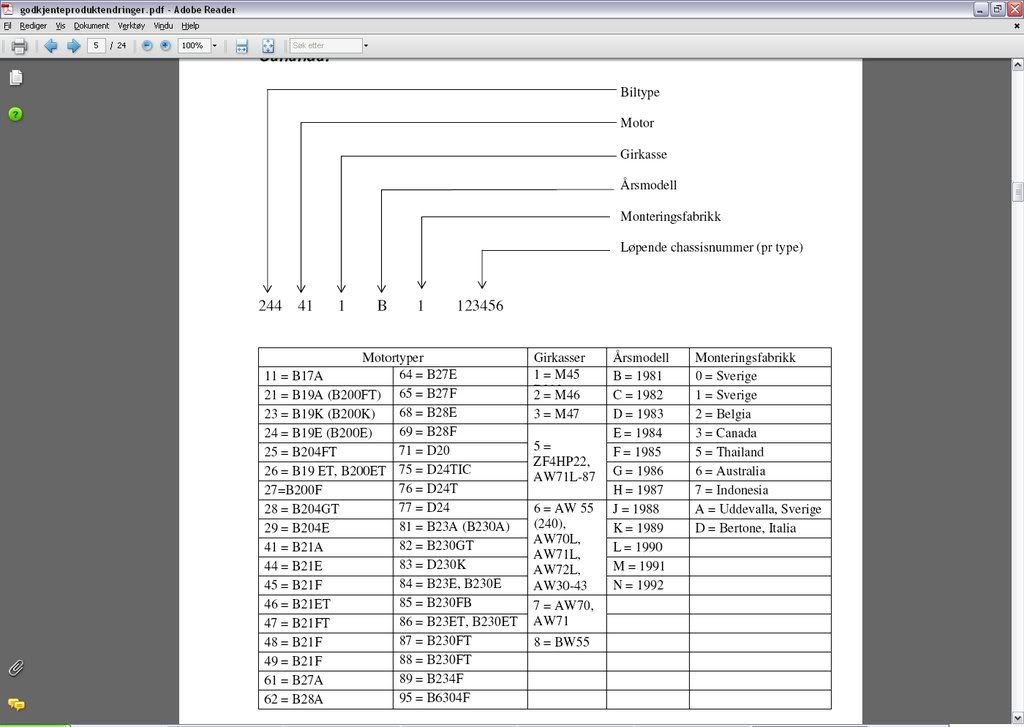This screenshot has height=727, width=1024.
Task: Click the zoom in plus button
Action: (165, 46)
